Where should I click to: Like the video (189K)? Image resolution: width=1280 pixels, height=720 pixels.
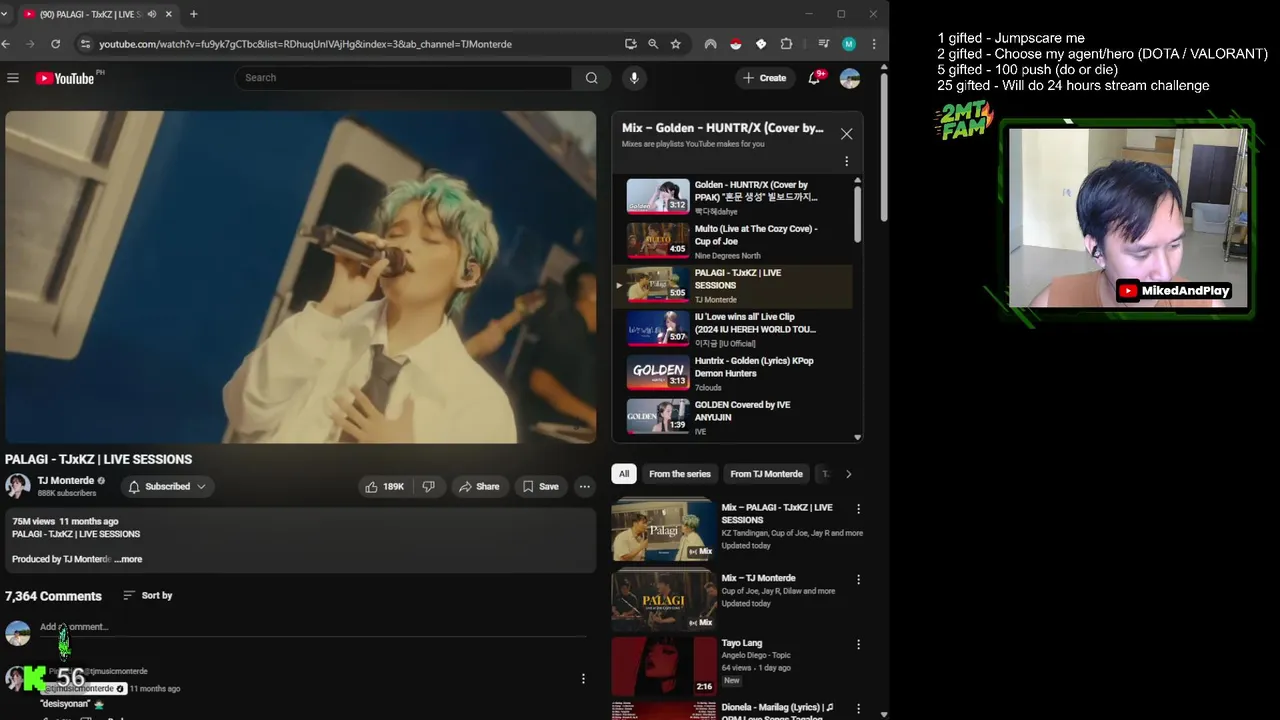[385, 487]
